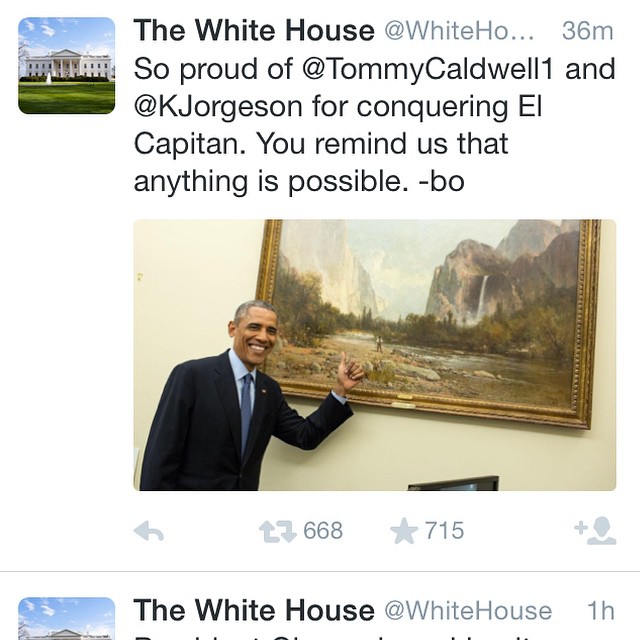The height and width of the screenshot is (640, 640).
Task: Tap the follow user icon
Action: [595, 531]
